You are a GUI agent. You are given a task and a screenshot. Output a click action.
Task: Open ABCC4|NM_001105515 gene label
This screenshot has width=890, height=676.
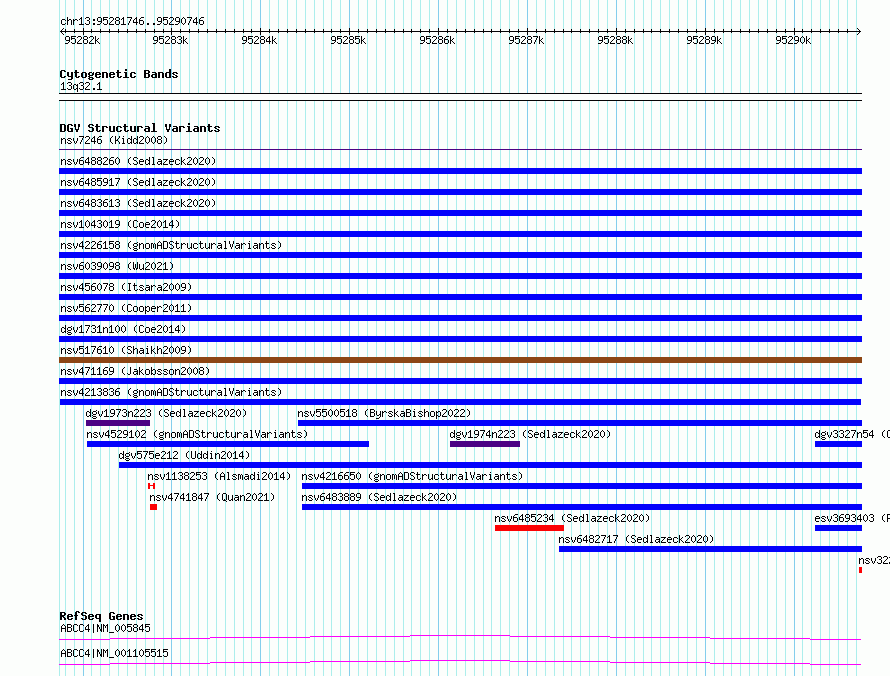[114, 653]
